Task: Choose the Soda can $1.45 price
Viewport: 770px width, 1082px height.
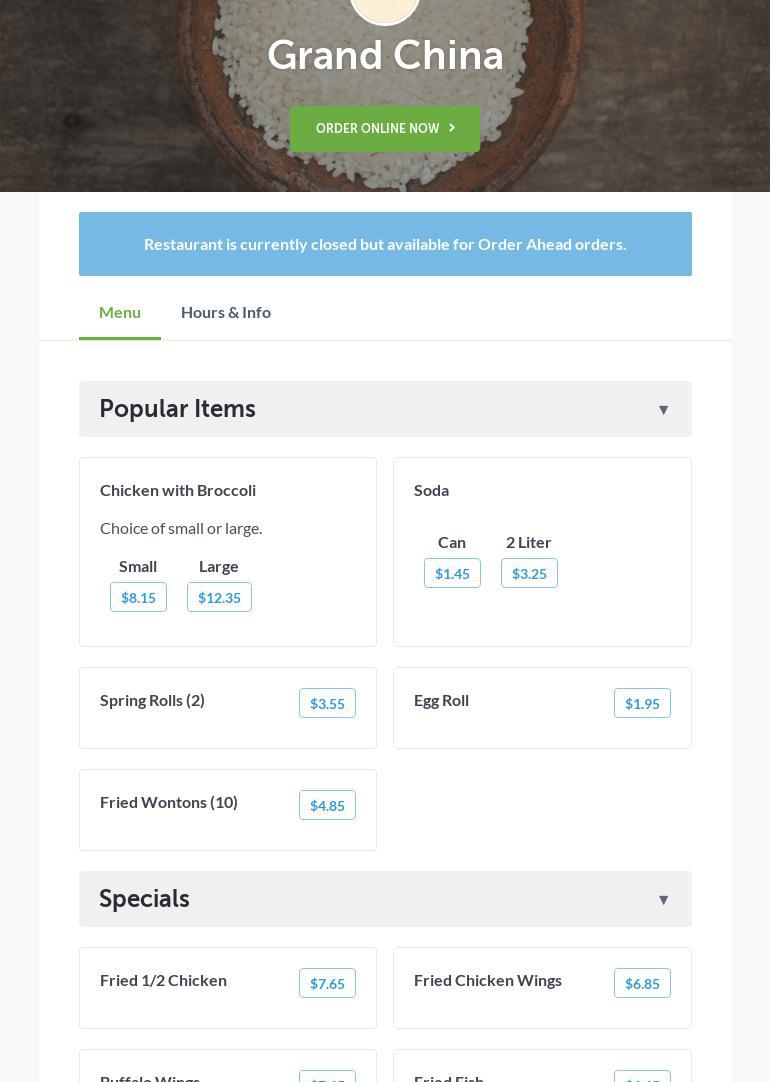Action: (452, 573)
